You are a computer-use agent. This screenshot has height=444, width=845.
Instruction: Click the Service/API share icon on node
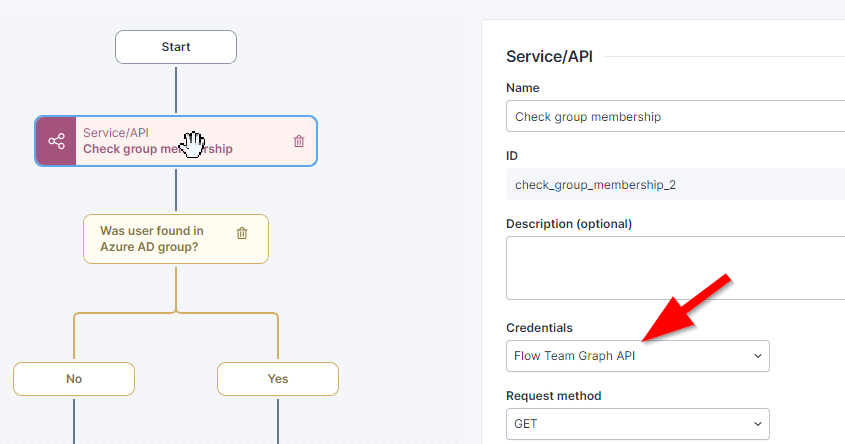(x=56, y=141)
